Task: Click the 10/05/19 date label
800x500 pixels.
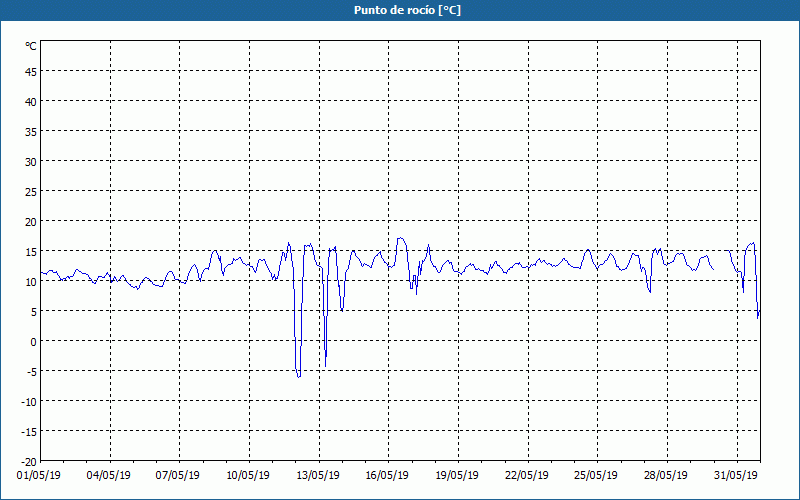Action: [247, 475]
